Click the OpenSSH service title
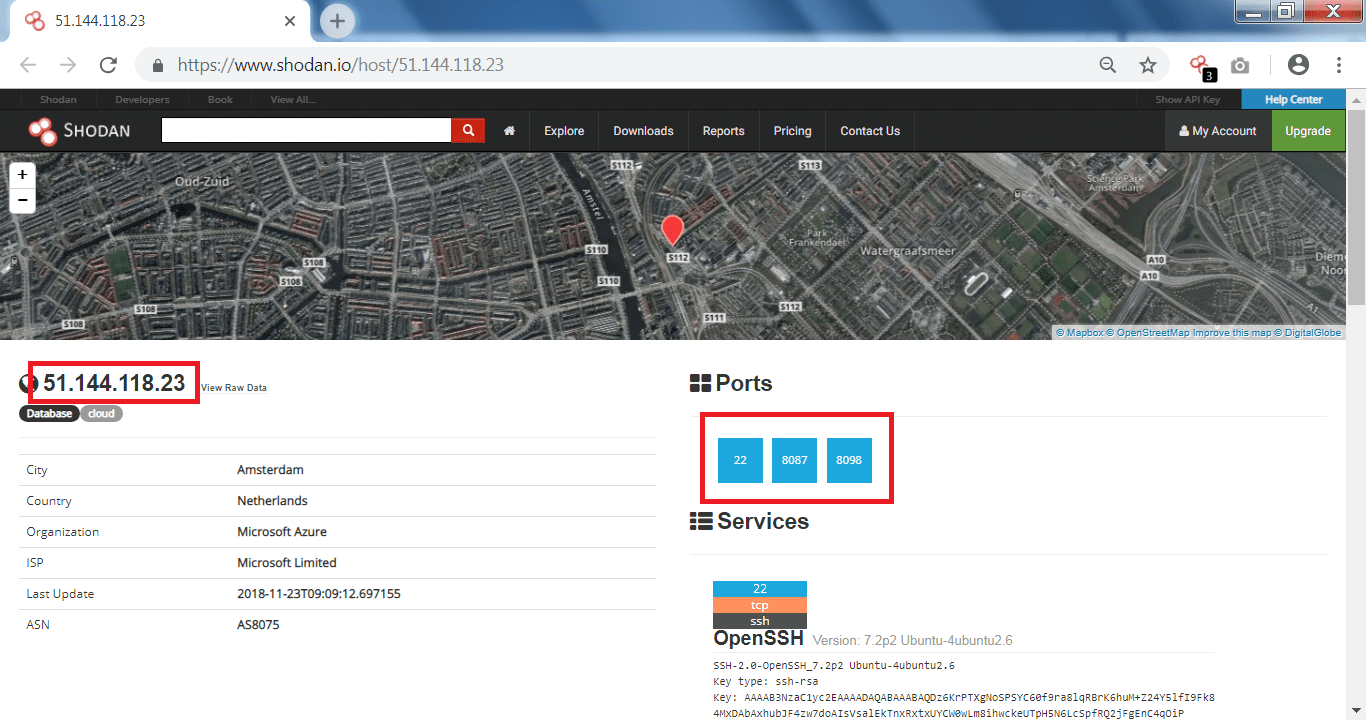 (x=758, y=638)
